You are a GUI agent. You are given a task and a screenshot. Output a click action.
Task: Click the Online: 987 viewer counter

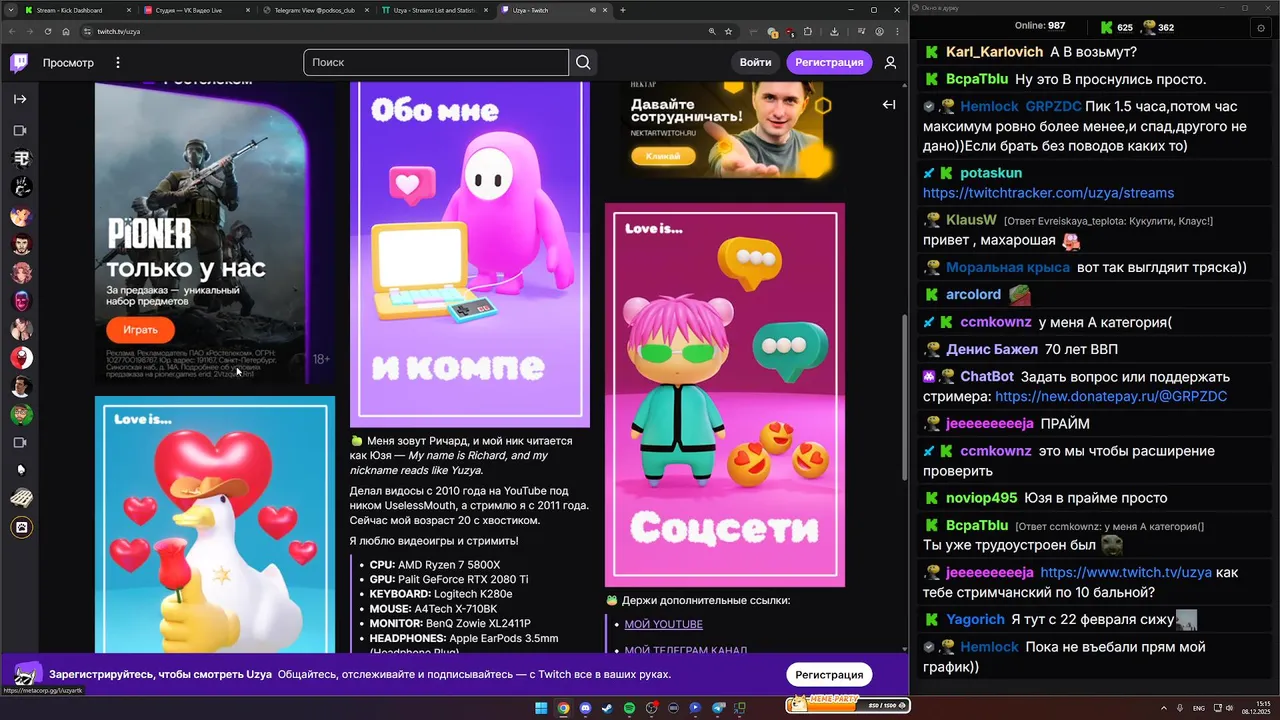coord(1040,26)
